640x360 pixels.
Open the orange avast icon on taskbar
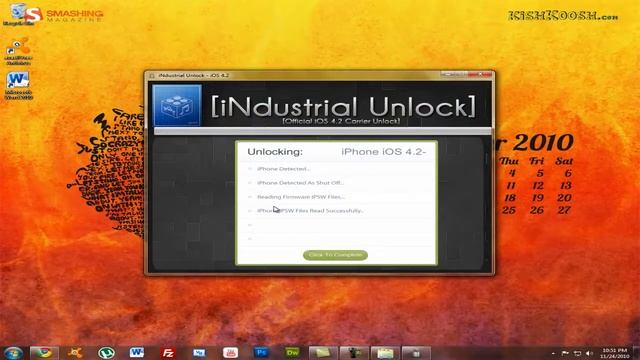(75, 353)
